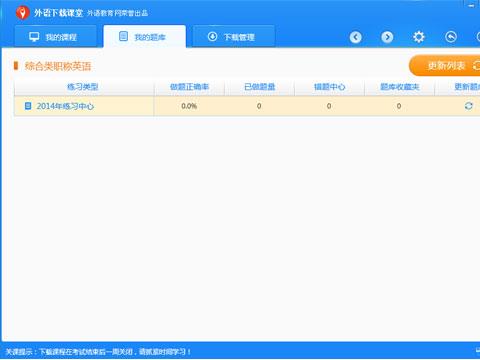This screenshot has width=480, height=360.
Task: Click the notebook icon on 我的题库 tab
Action: click(x=123, y=36)
